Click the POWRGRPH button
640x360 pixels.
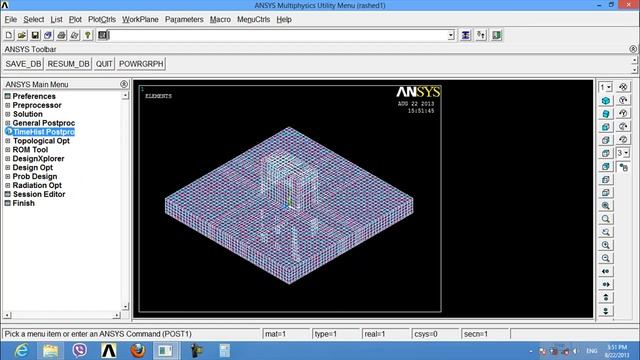tap(141, 64)
